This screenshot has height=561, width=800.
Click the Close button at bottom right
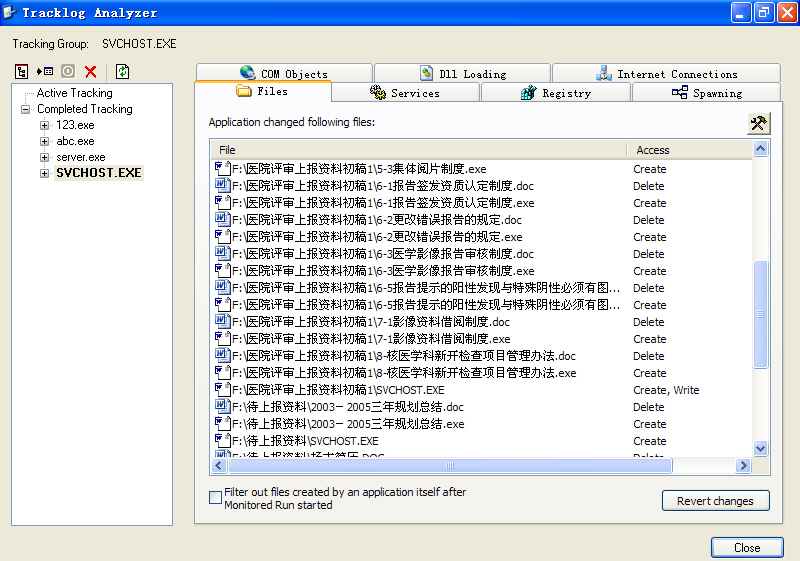point(746,548)
